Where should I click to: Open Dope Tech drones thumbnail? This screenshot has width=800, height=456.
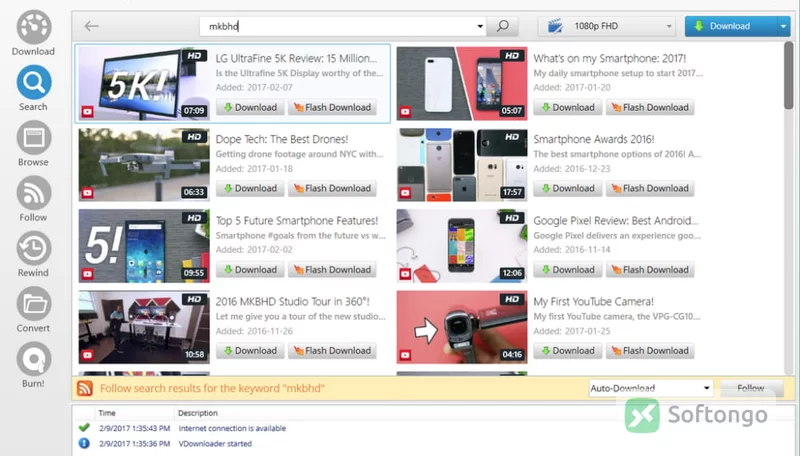point(144,165)
